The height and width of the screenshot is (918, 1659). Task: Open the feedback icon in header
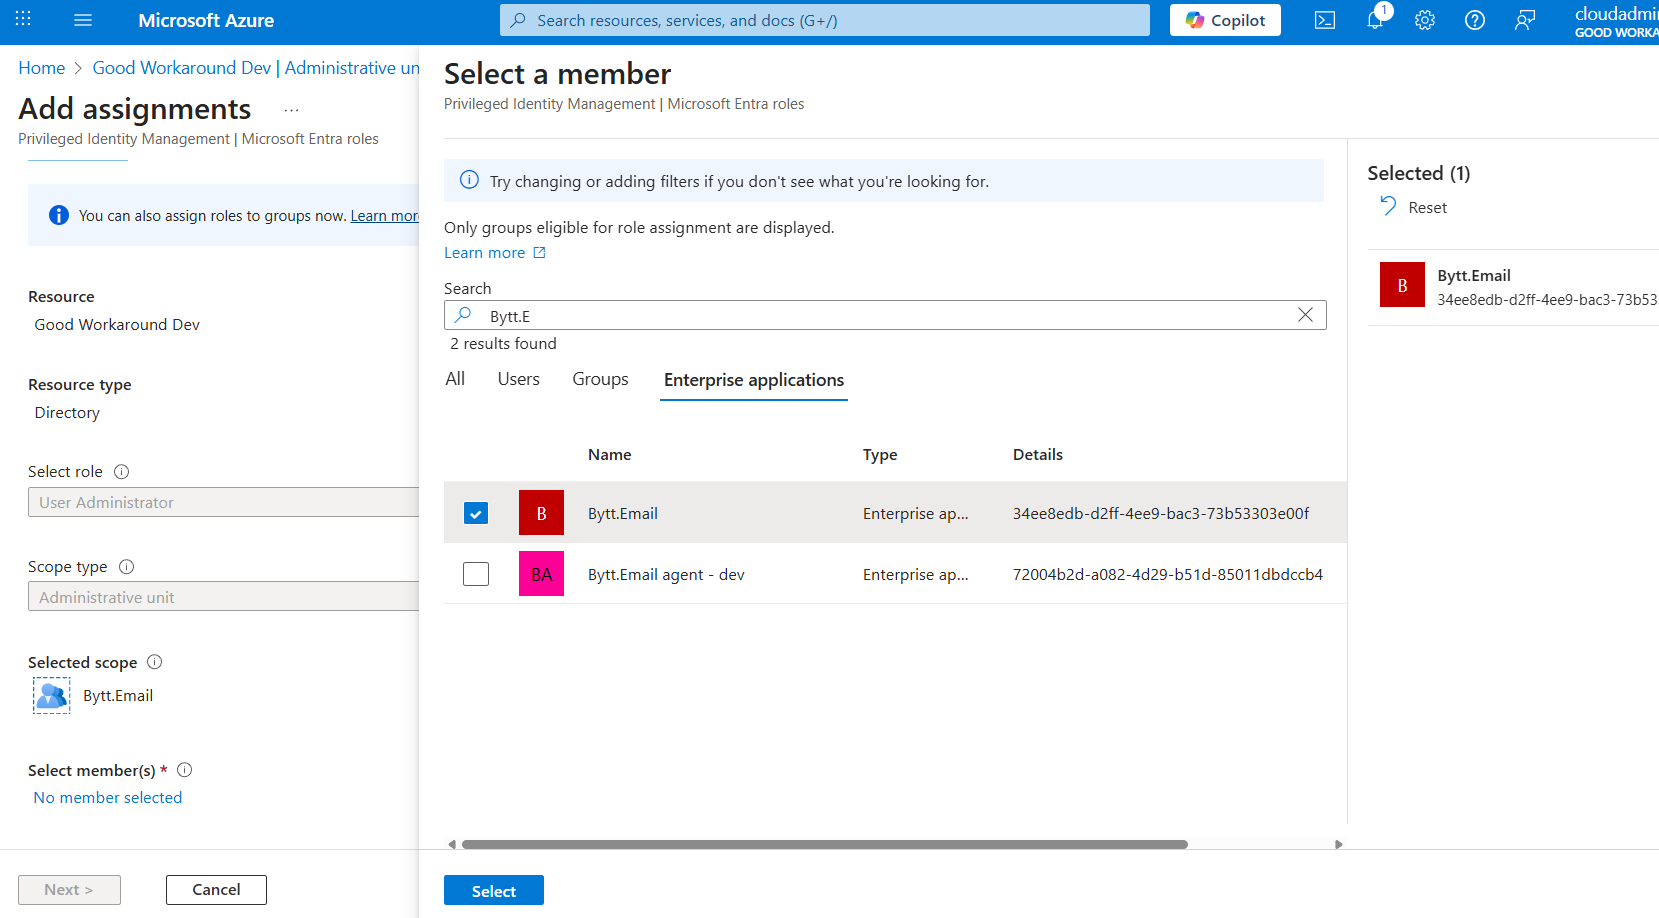pos(1525,20)
